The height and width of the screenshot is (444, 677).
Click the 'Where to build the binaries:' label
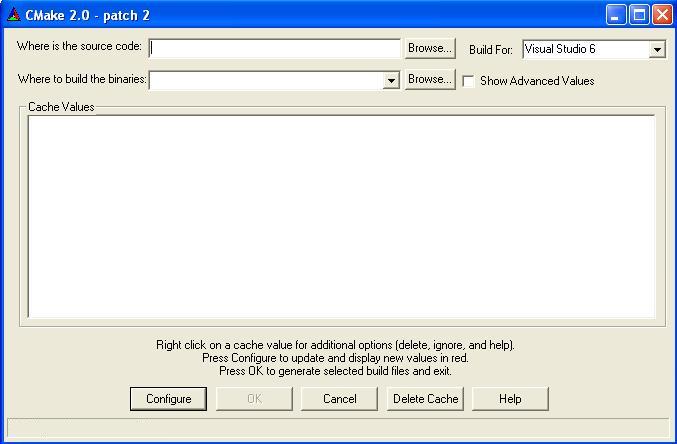pos(82,79)
